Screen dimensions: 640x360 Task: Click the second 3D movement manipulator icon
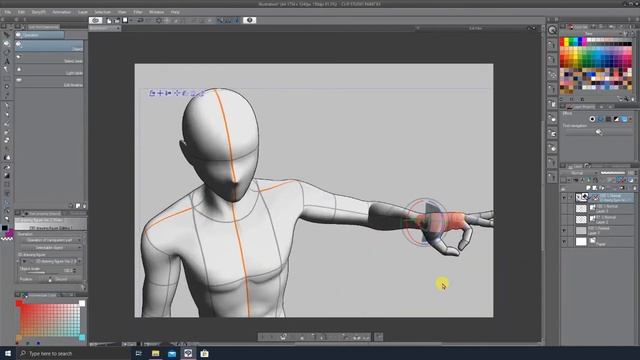(x=160, y=93)
